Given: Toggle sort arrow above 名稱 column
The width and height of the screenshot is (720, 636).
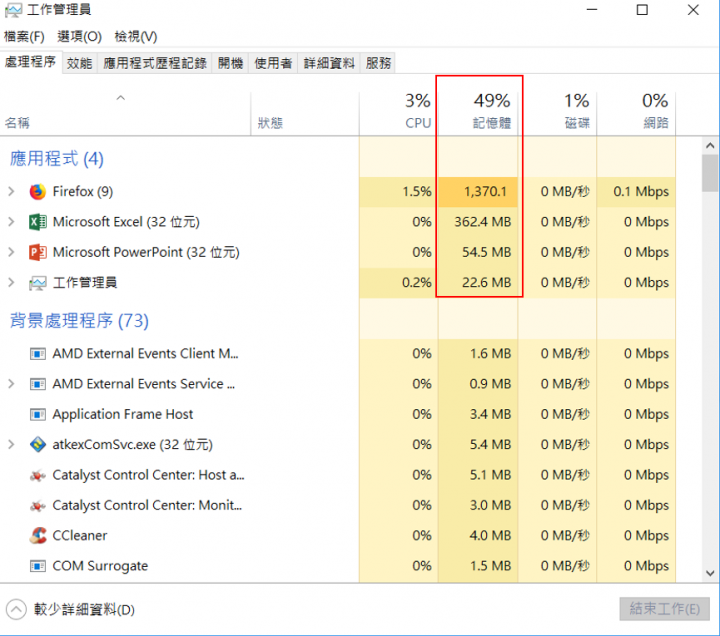Looking at the screenshot, I should click(x=121, y=97).
